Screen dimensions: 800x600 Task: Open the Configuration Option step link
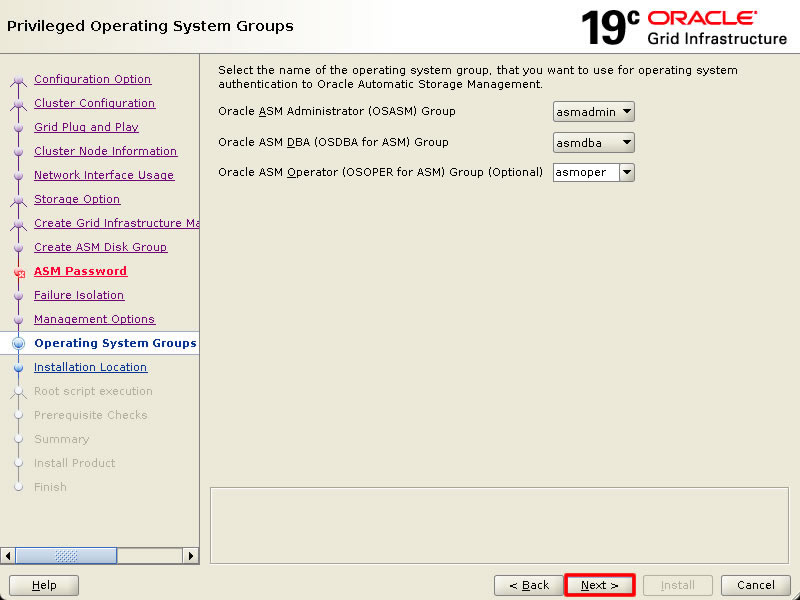click(x=92, y=79)
